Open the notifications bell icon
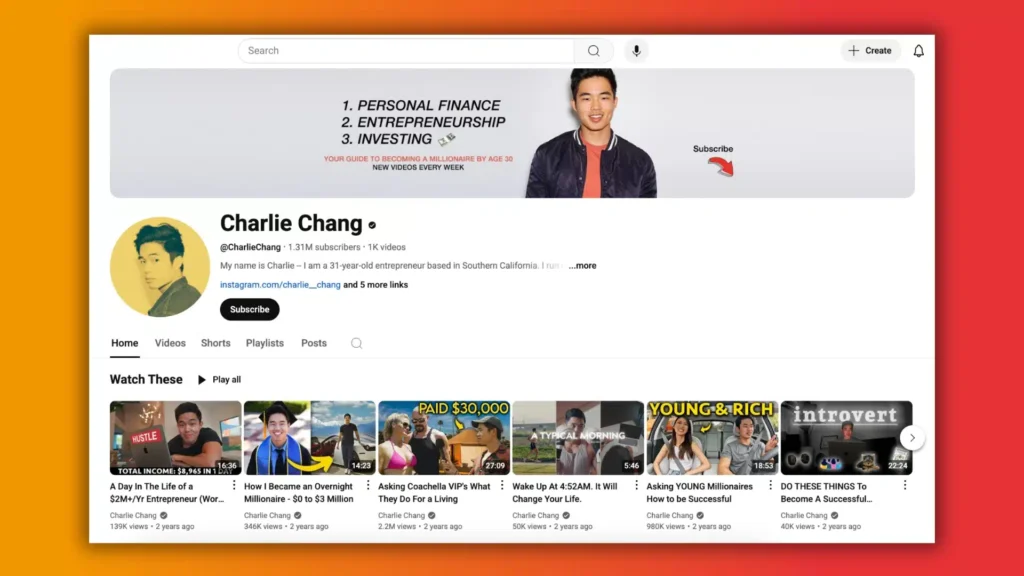 [919, 50]
